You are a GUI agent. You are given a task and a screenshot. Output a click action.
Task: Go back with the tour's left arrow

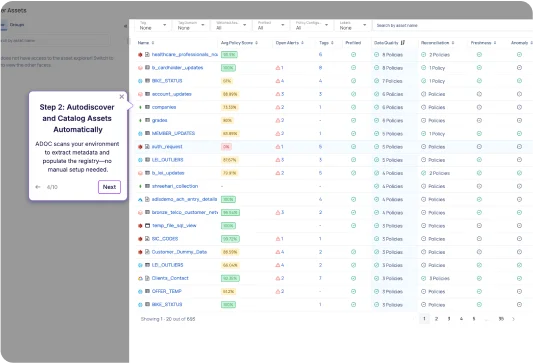[38, 187]
